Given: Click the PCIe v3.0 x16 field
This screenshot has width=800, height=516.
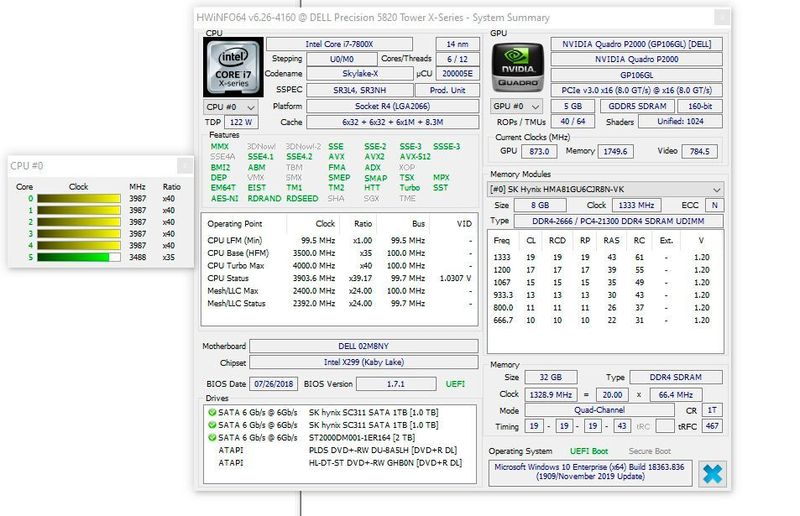Looking at the screenshot, I should pyautogui.click(x=636, y=90).
